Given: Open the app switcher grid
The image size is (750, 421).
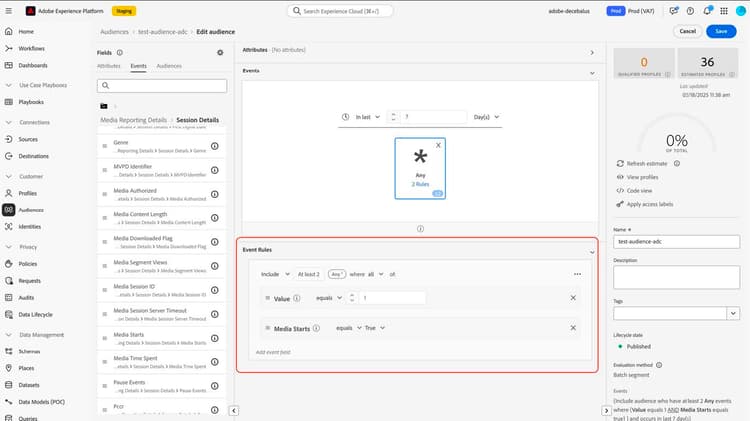Looking at the screenshot, I should click(724, 11).
